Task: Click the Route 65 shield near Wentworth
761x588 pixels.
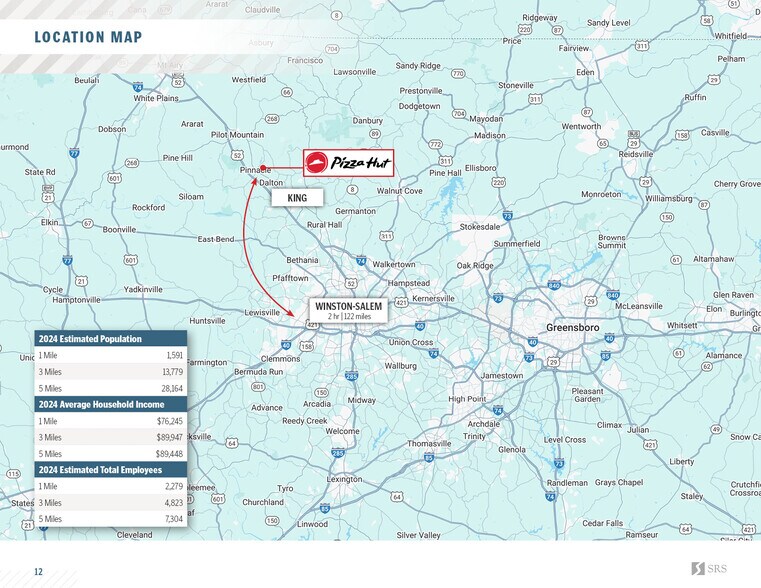Action: [x=604, y=144]
